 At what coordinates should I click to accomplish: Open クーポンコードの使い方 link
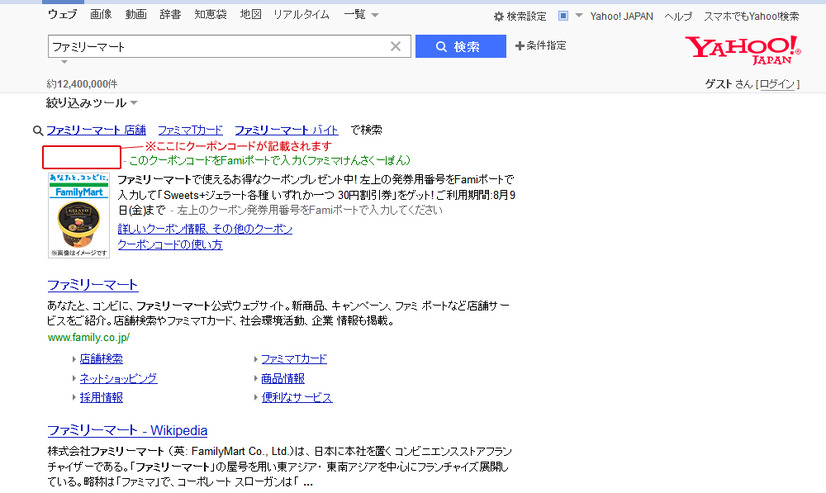[x=170, y=244]
